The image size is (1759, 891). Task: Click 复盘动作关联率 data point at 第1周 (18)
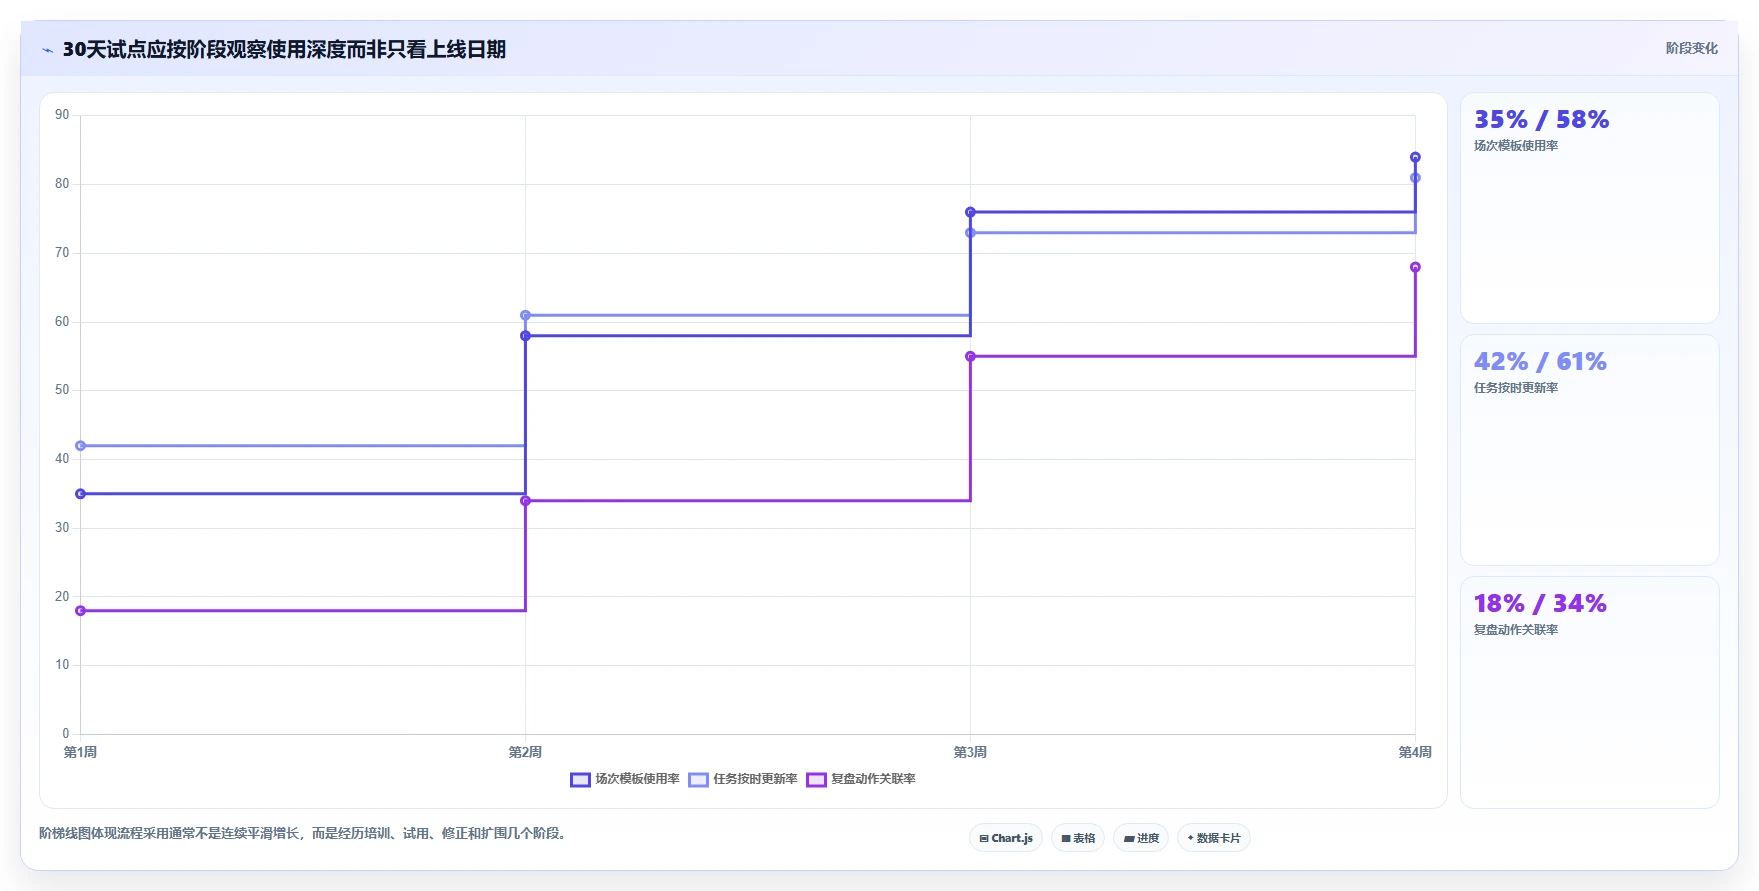(80, 611)
